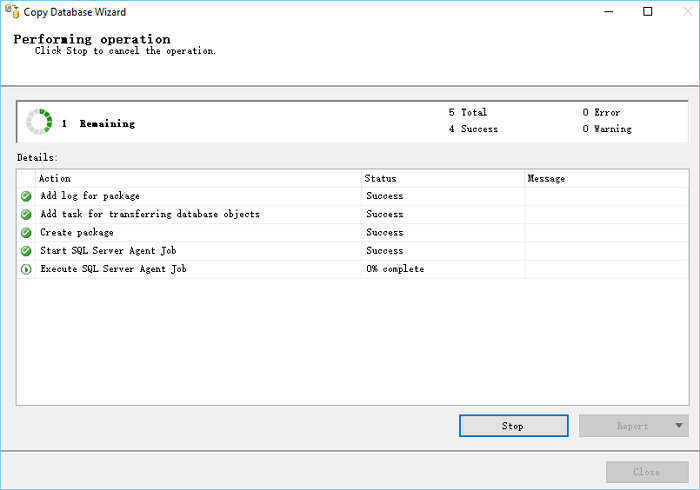
Task: Click the 0% complete status cell
Action: click(395, 269)
